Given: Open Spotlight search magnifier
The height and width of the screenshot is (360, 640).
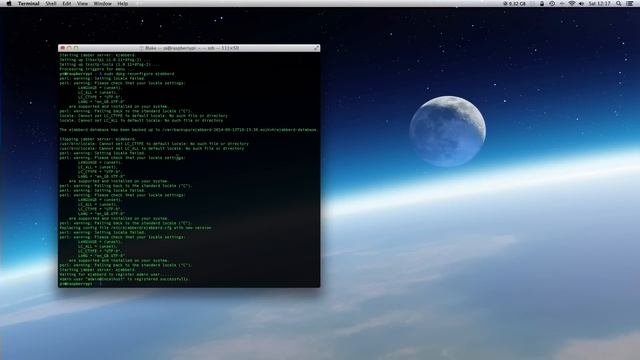Looking at the screenshot, I should coord(619,3).
